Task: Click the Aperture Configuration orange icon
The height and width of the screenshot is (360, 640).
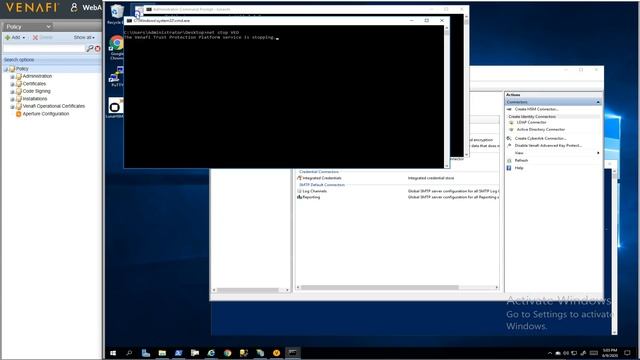Action: click(18, 114)
